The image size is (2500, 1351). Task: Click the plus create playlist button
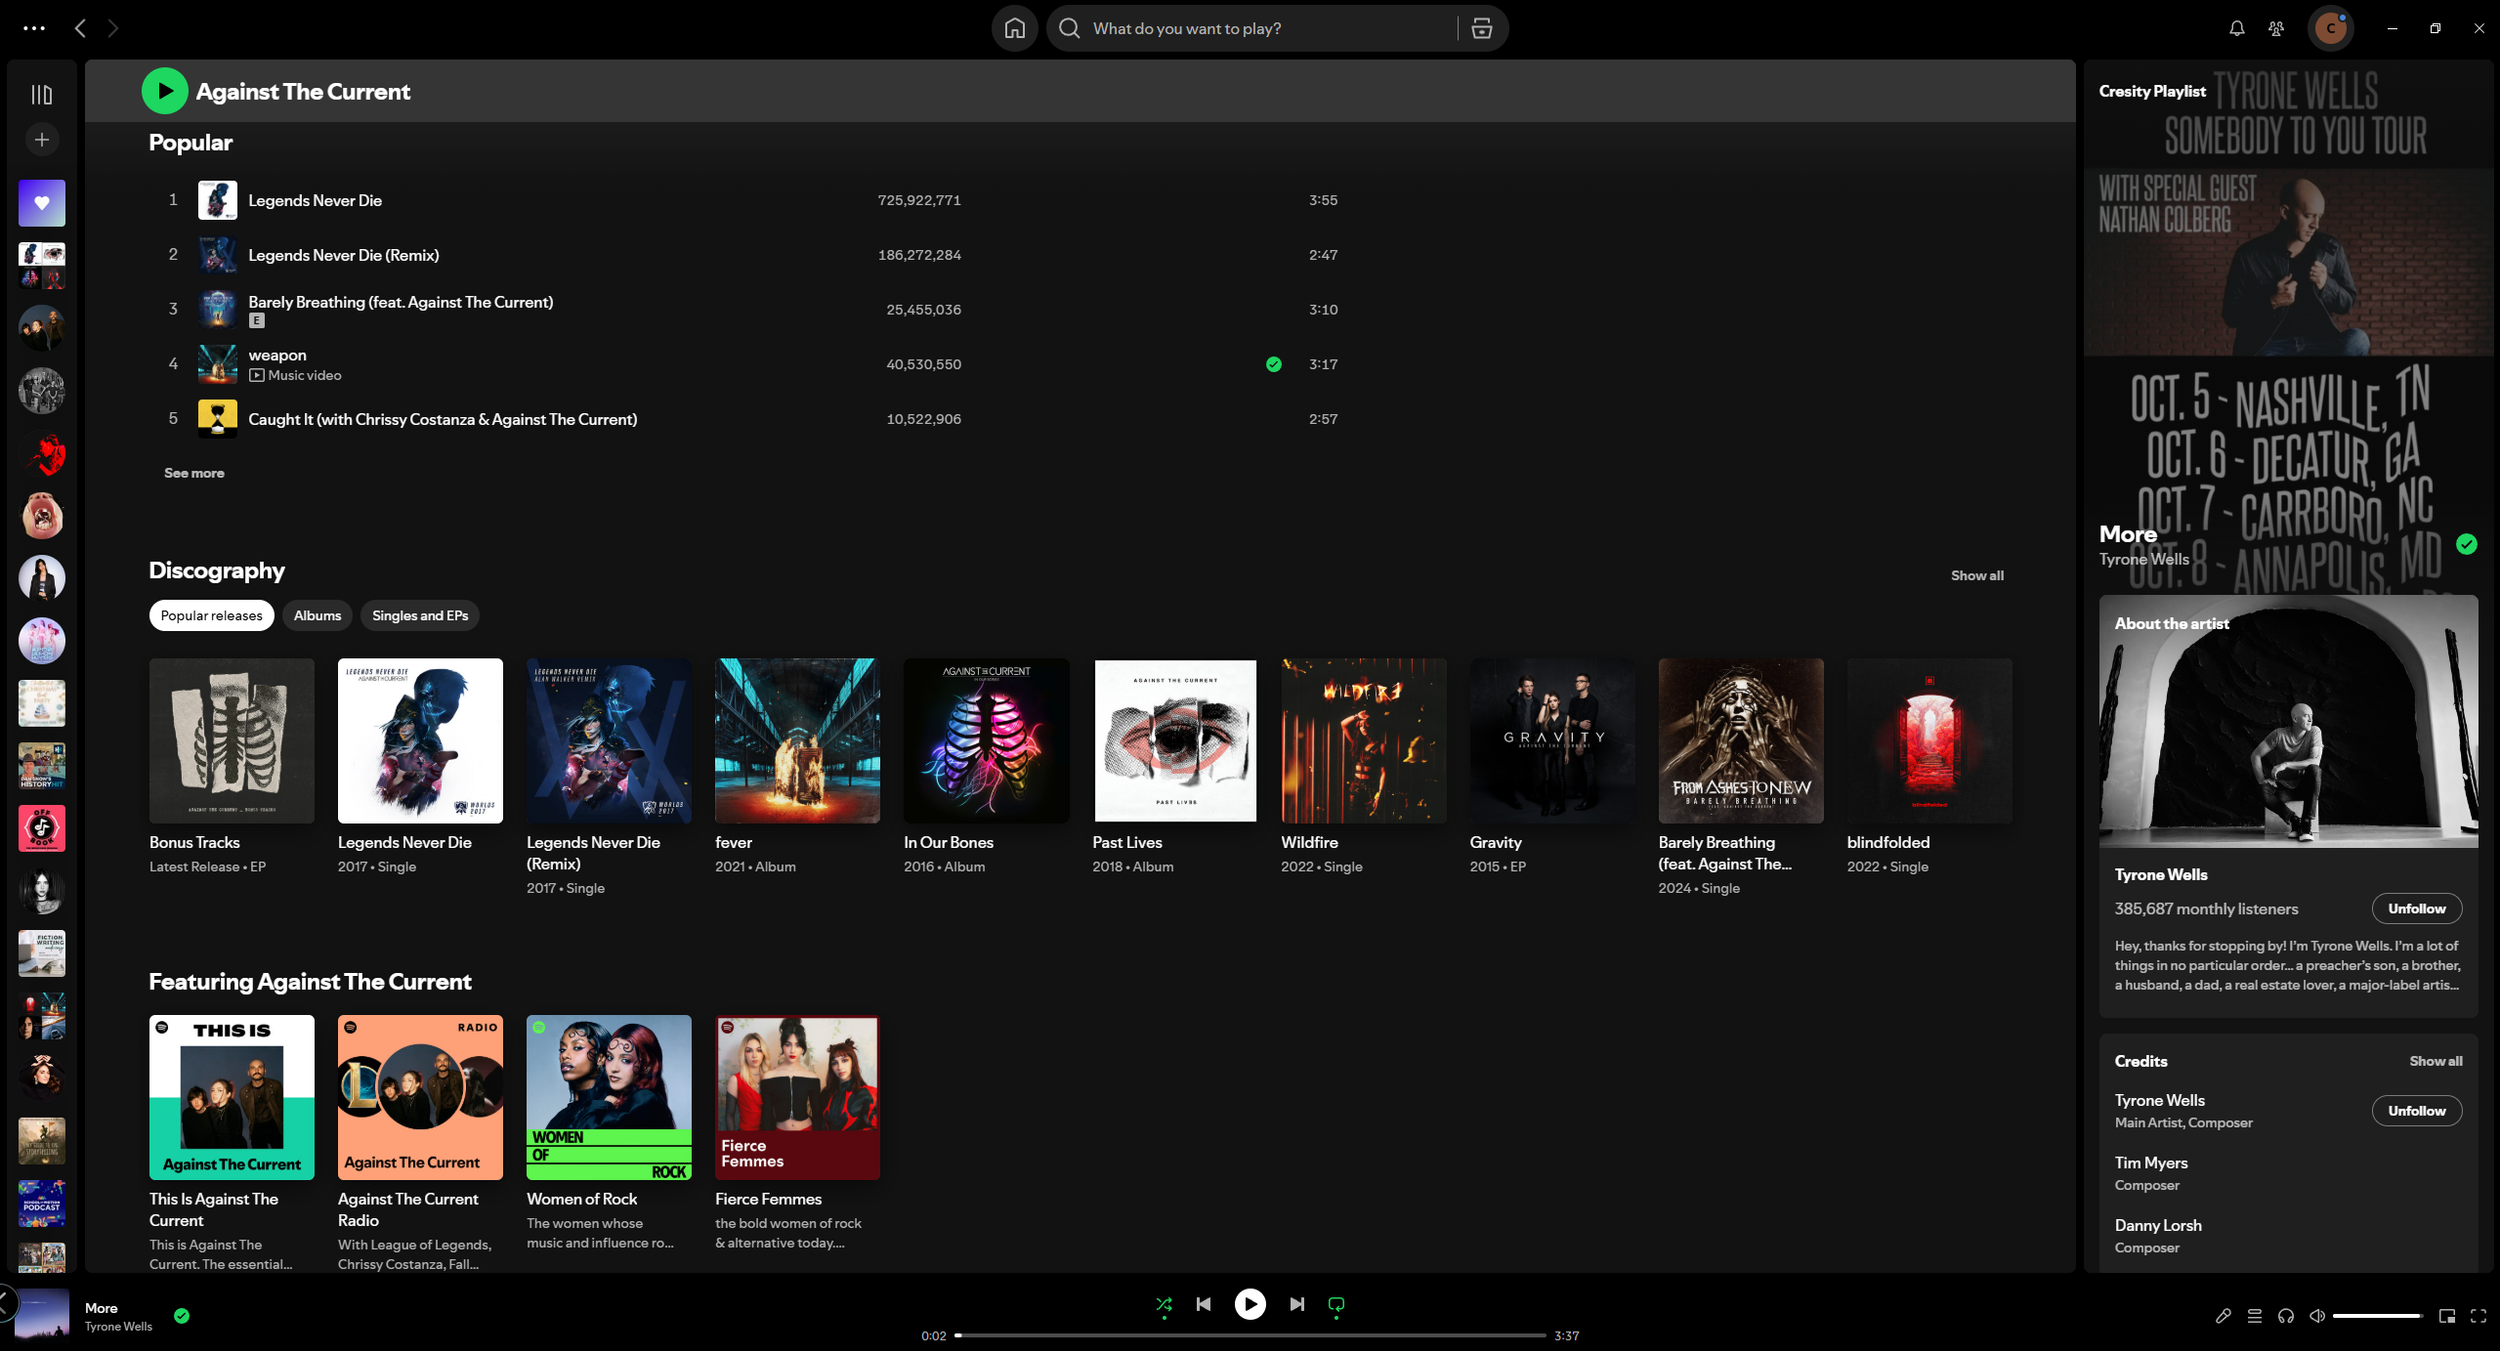41,140
